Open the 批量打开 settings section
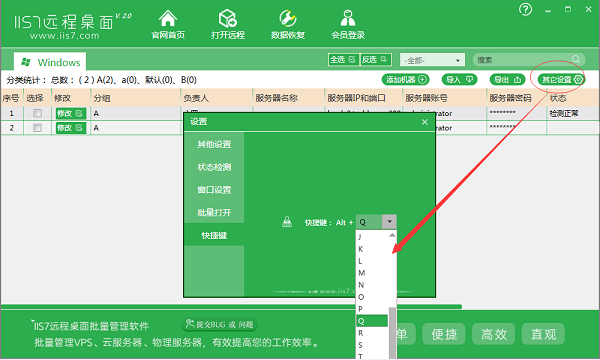 (x=214, y=212)
